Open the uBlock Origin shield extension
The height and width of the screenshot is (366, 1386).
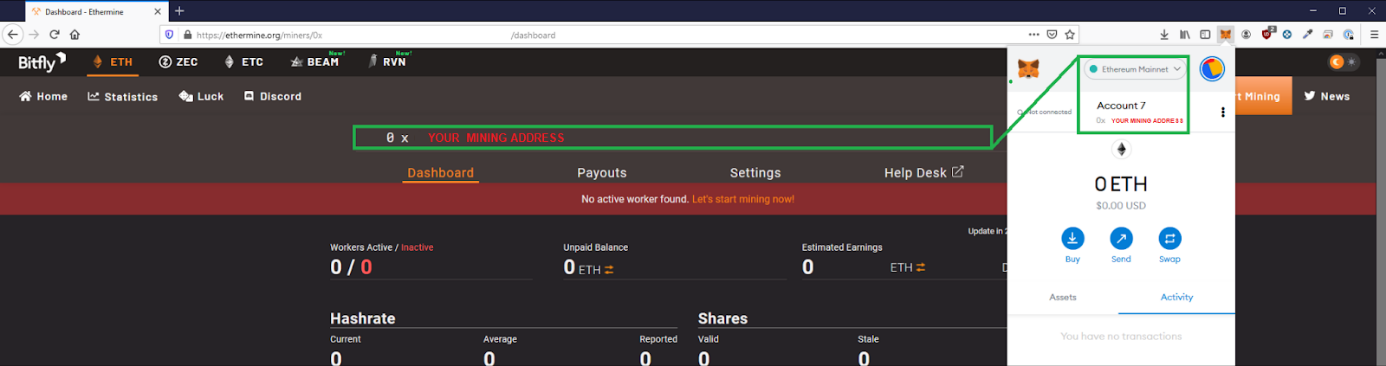1267,34
